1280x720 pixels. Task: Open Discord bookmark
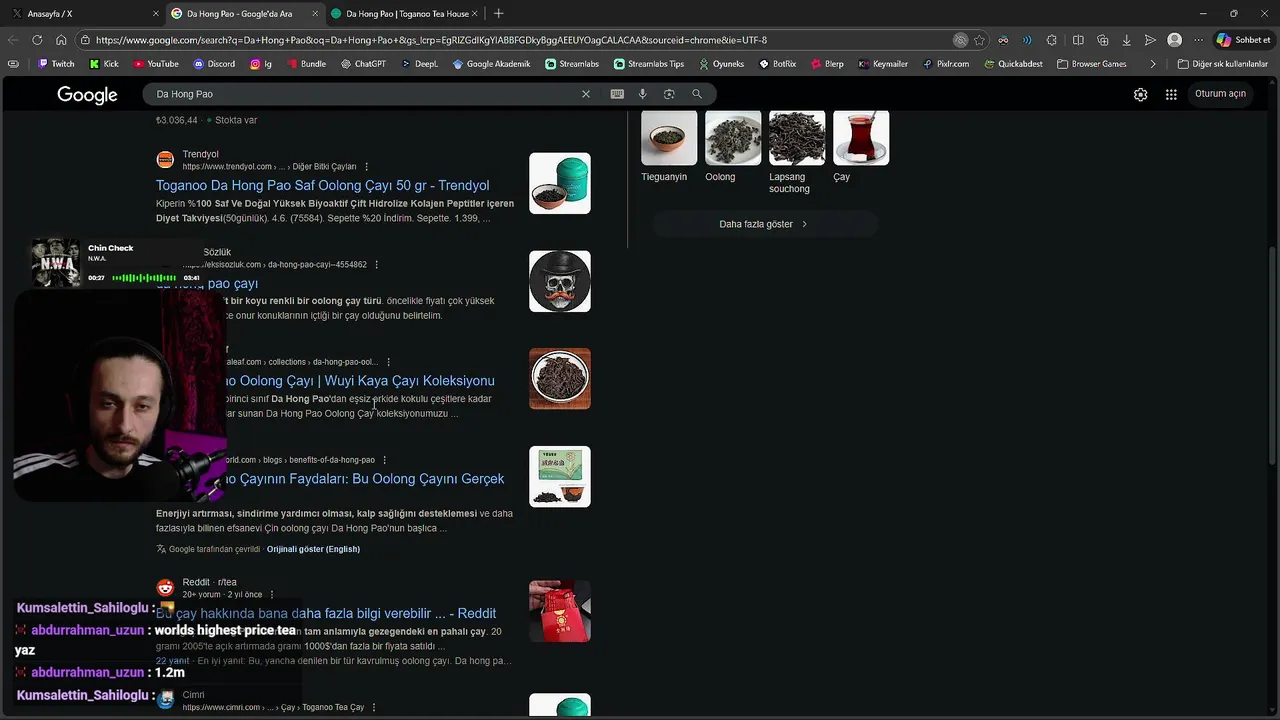[x=214, y=64]
